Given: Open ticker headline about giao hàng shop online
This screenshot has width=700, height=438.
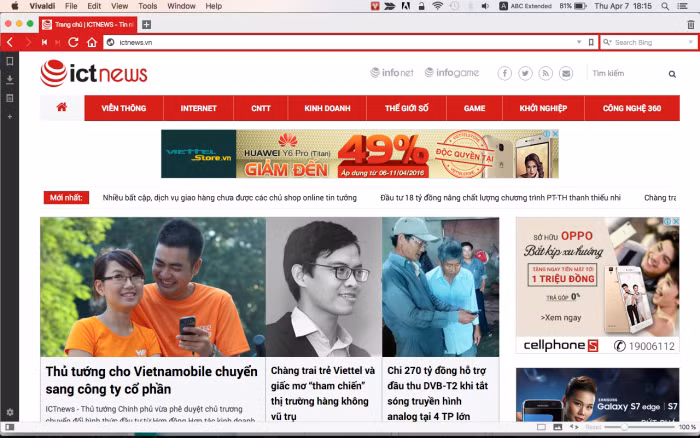Looking at the screenshot, I should tap(229, 198).
